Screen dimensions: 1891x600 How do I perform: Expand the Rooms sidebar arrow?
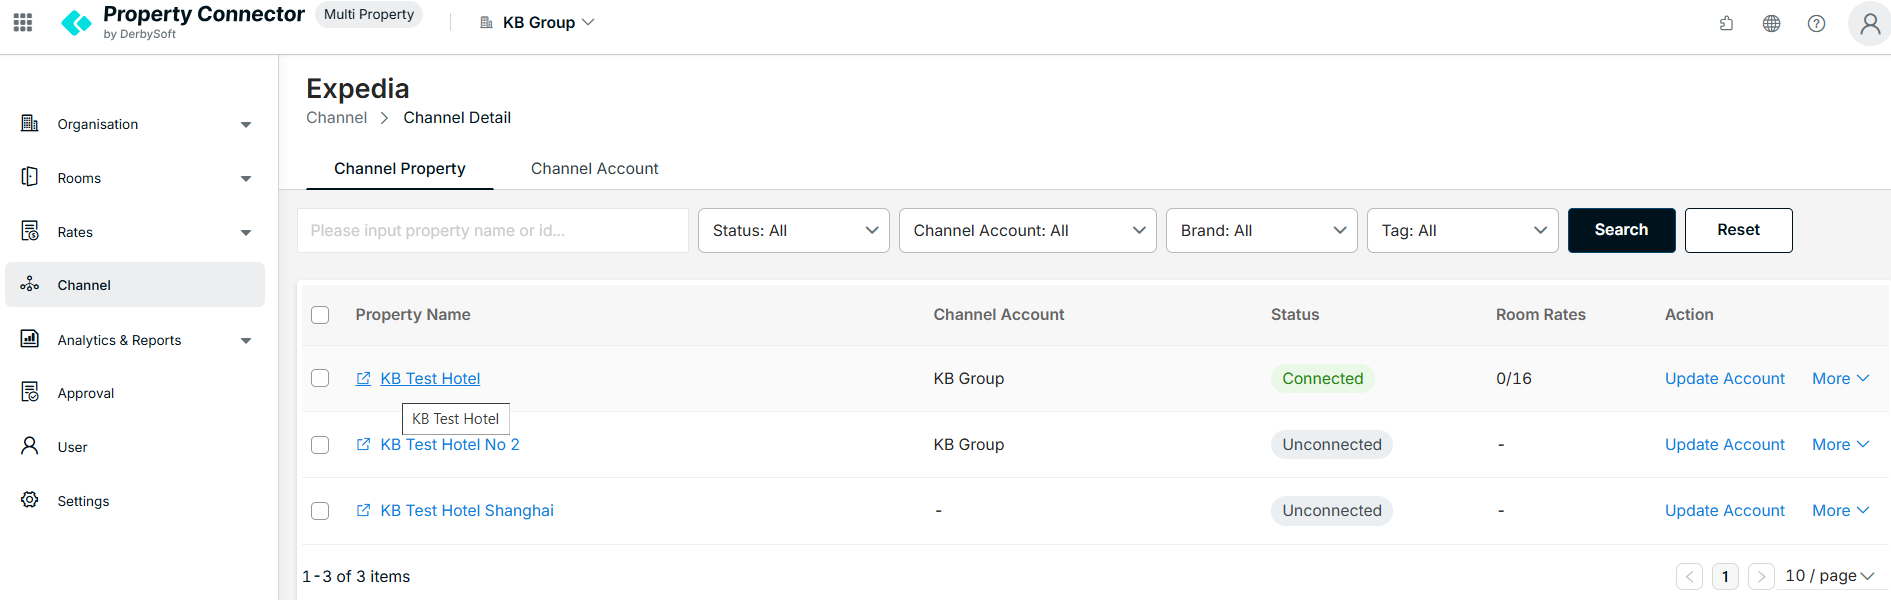pyautogui.click(x=246, y=179)
